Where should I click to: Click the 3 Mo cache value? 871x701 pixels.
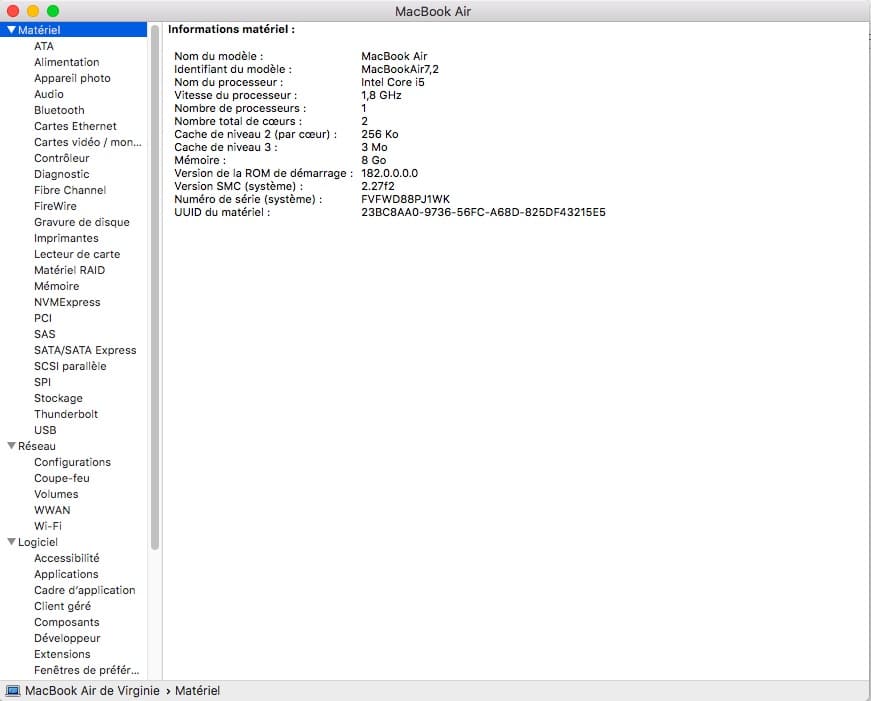coord(374,147)
